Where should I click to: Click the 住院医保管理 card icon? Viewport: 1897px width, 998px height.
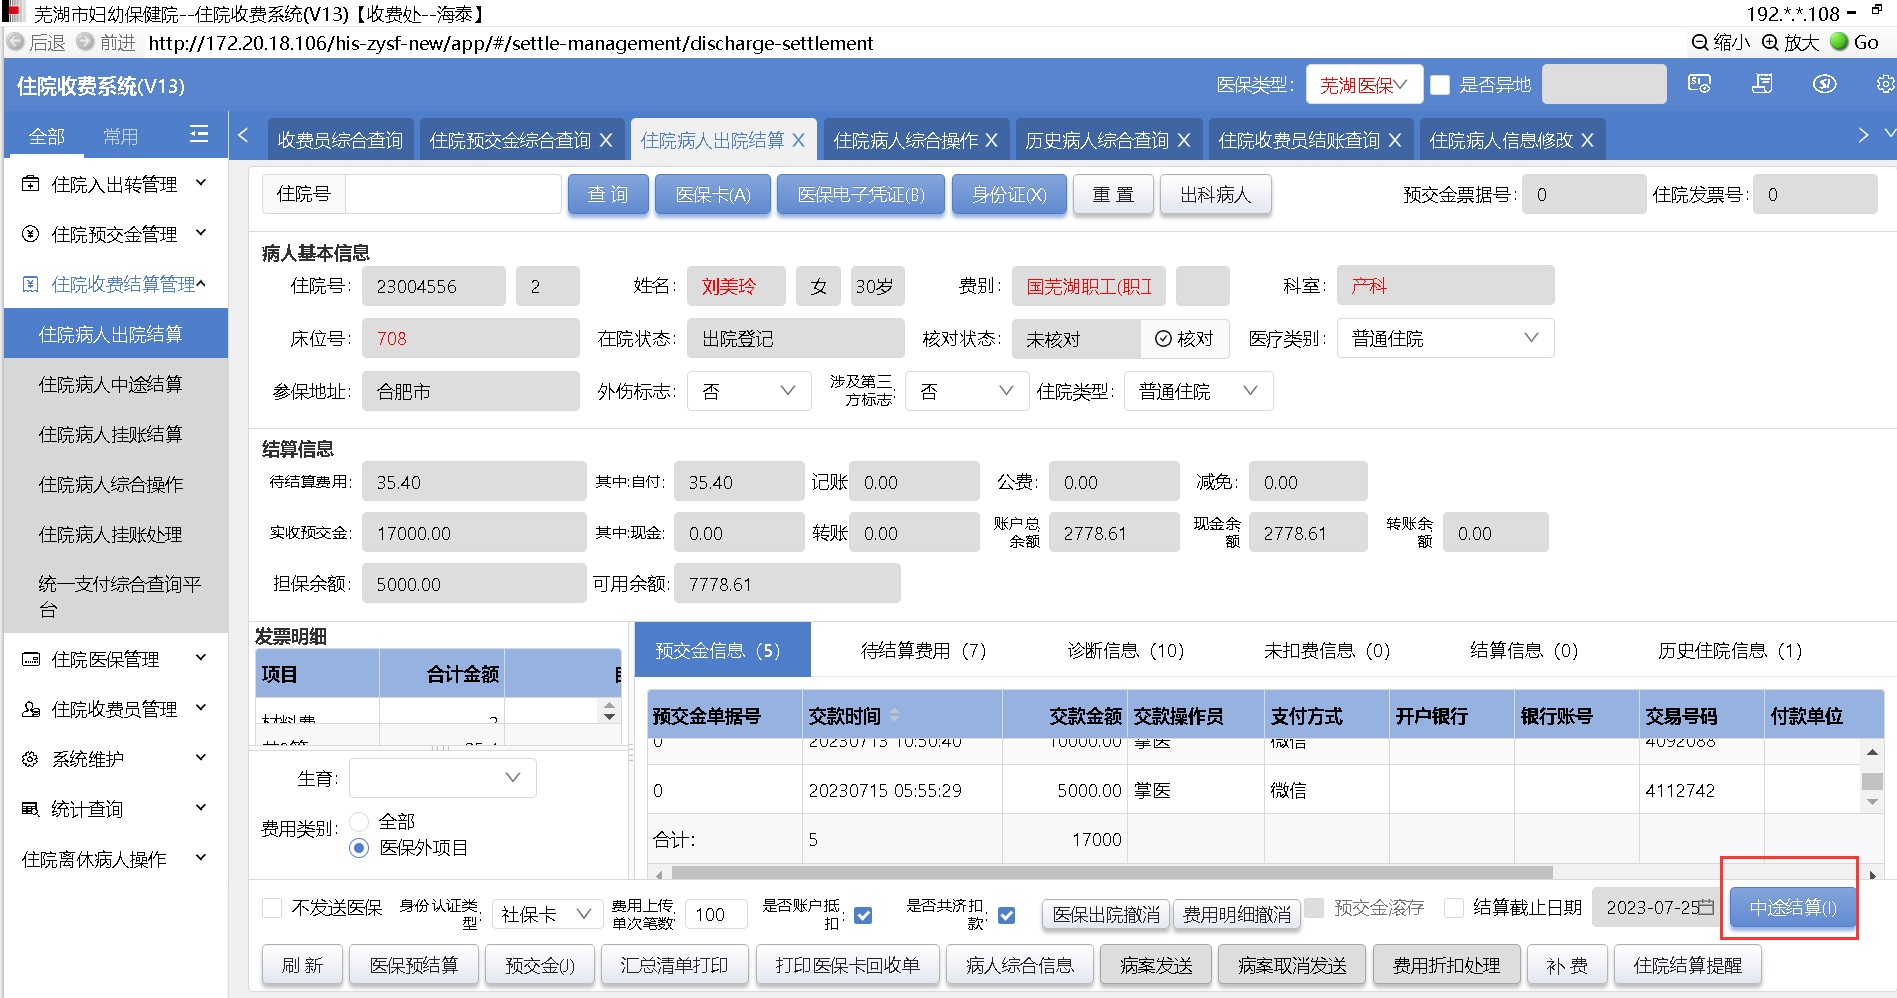31,659
